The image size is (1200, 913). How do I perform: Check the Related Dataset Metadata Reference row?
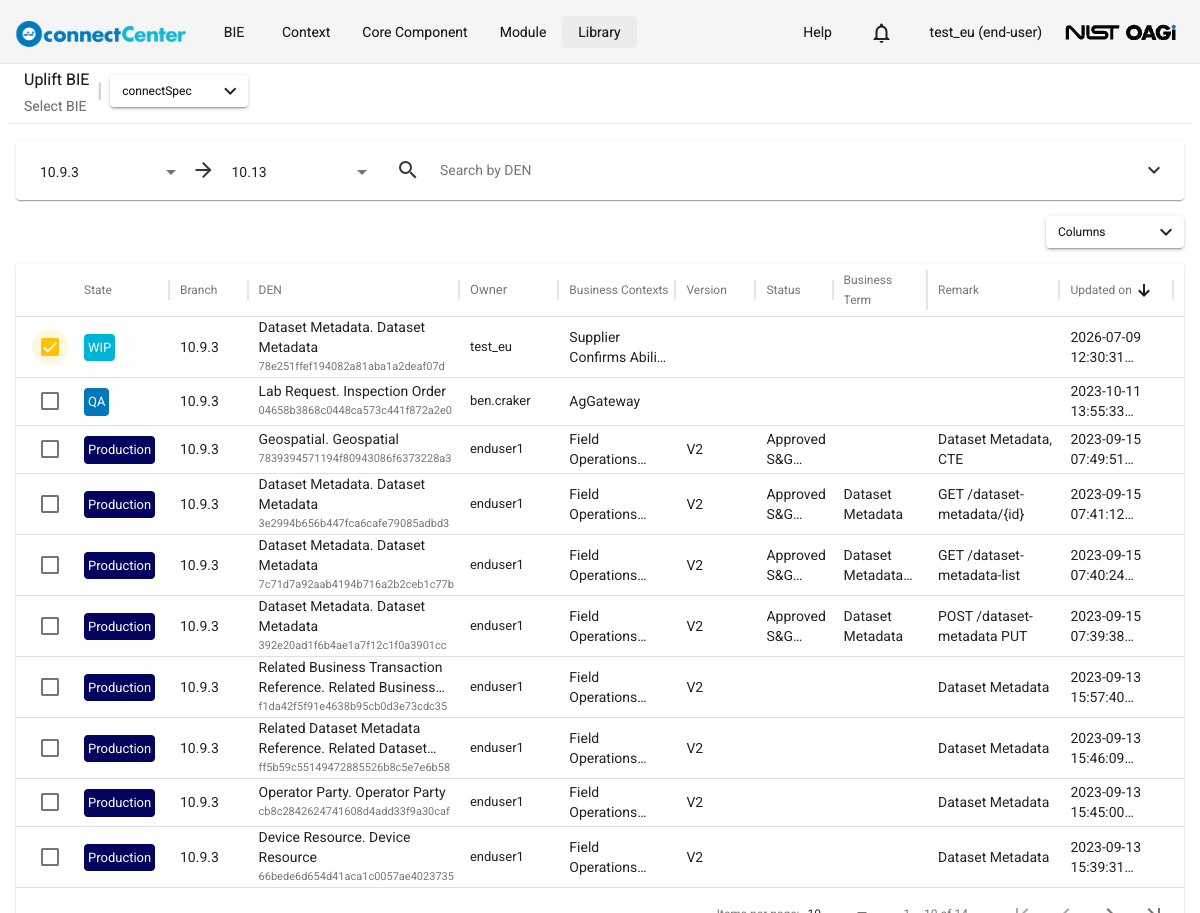point(50,748)
